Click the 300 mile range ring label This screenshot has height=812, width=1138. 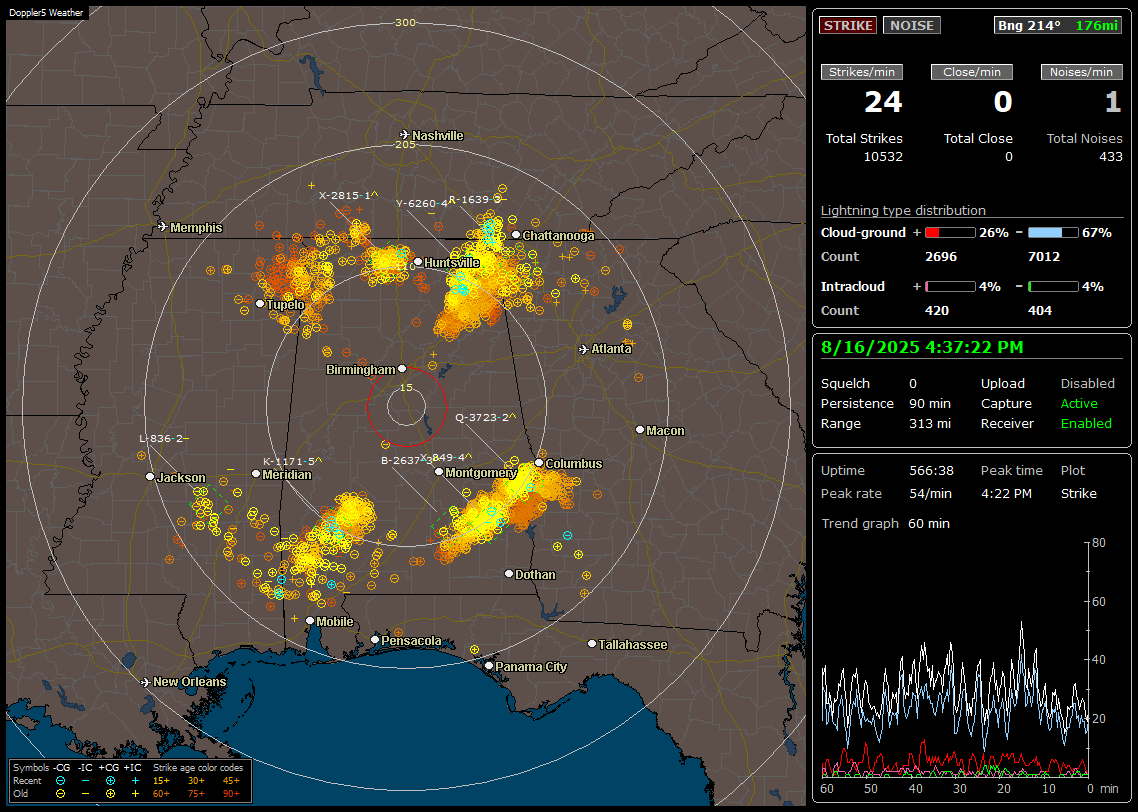[x=405, y=22]
